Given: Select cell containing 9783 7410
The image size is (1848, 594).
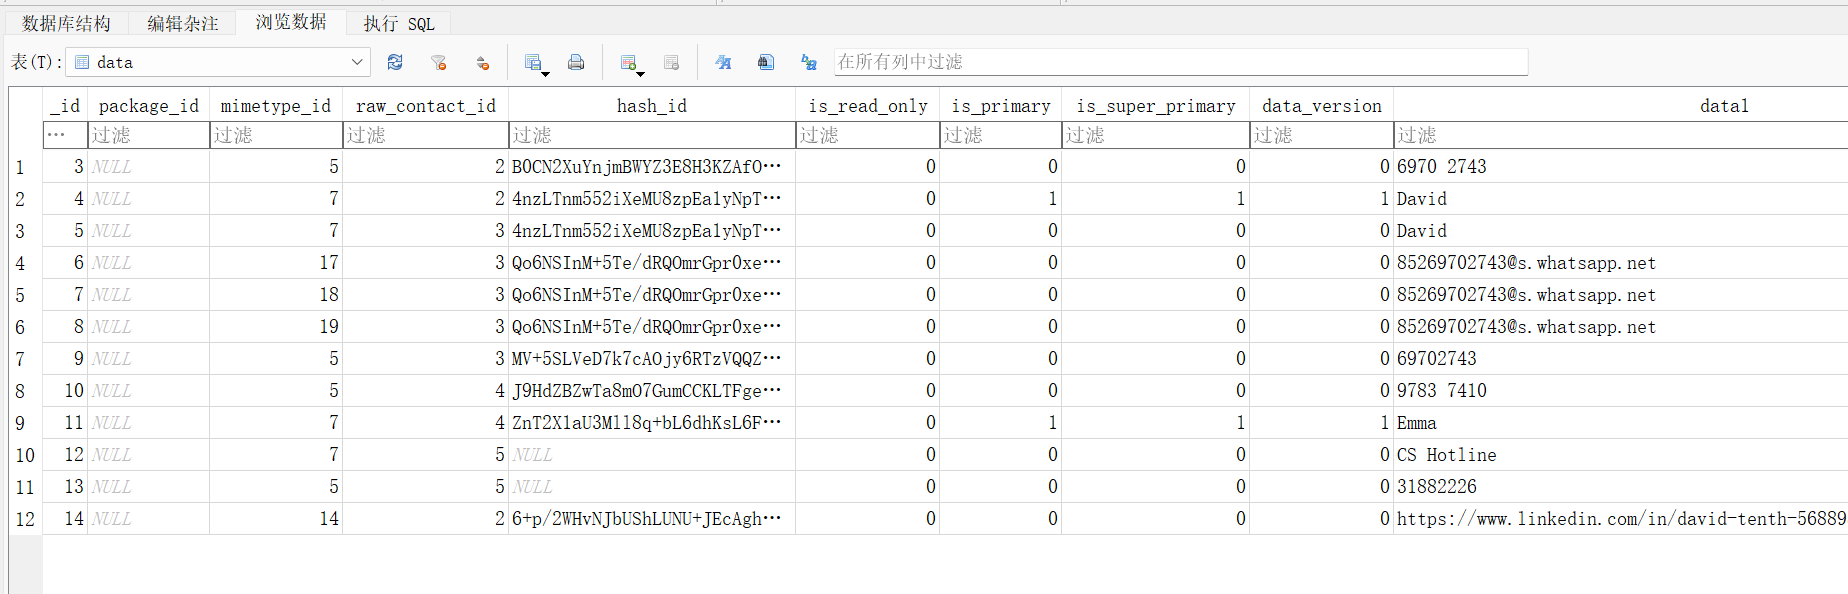Looking at the screenshot, I should pyautogui.click(x=1621, y=391).
